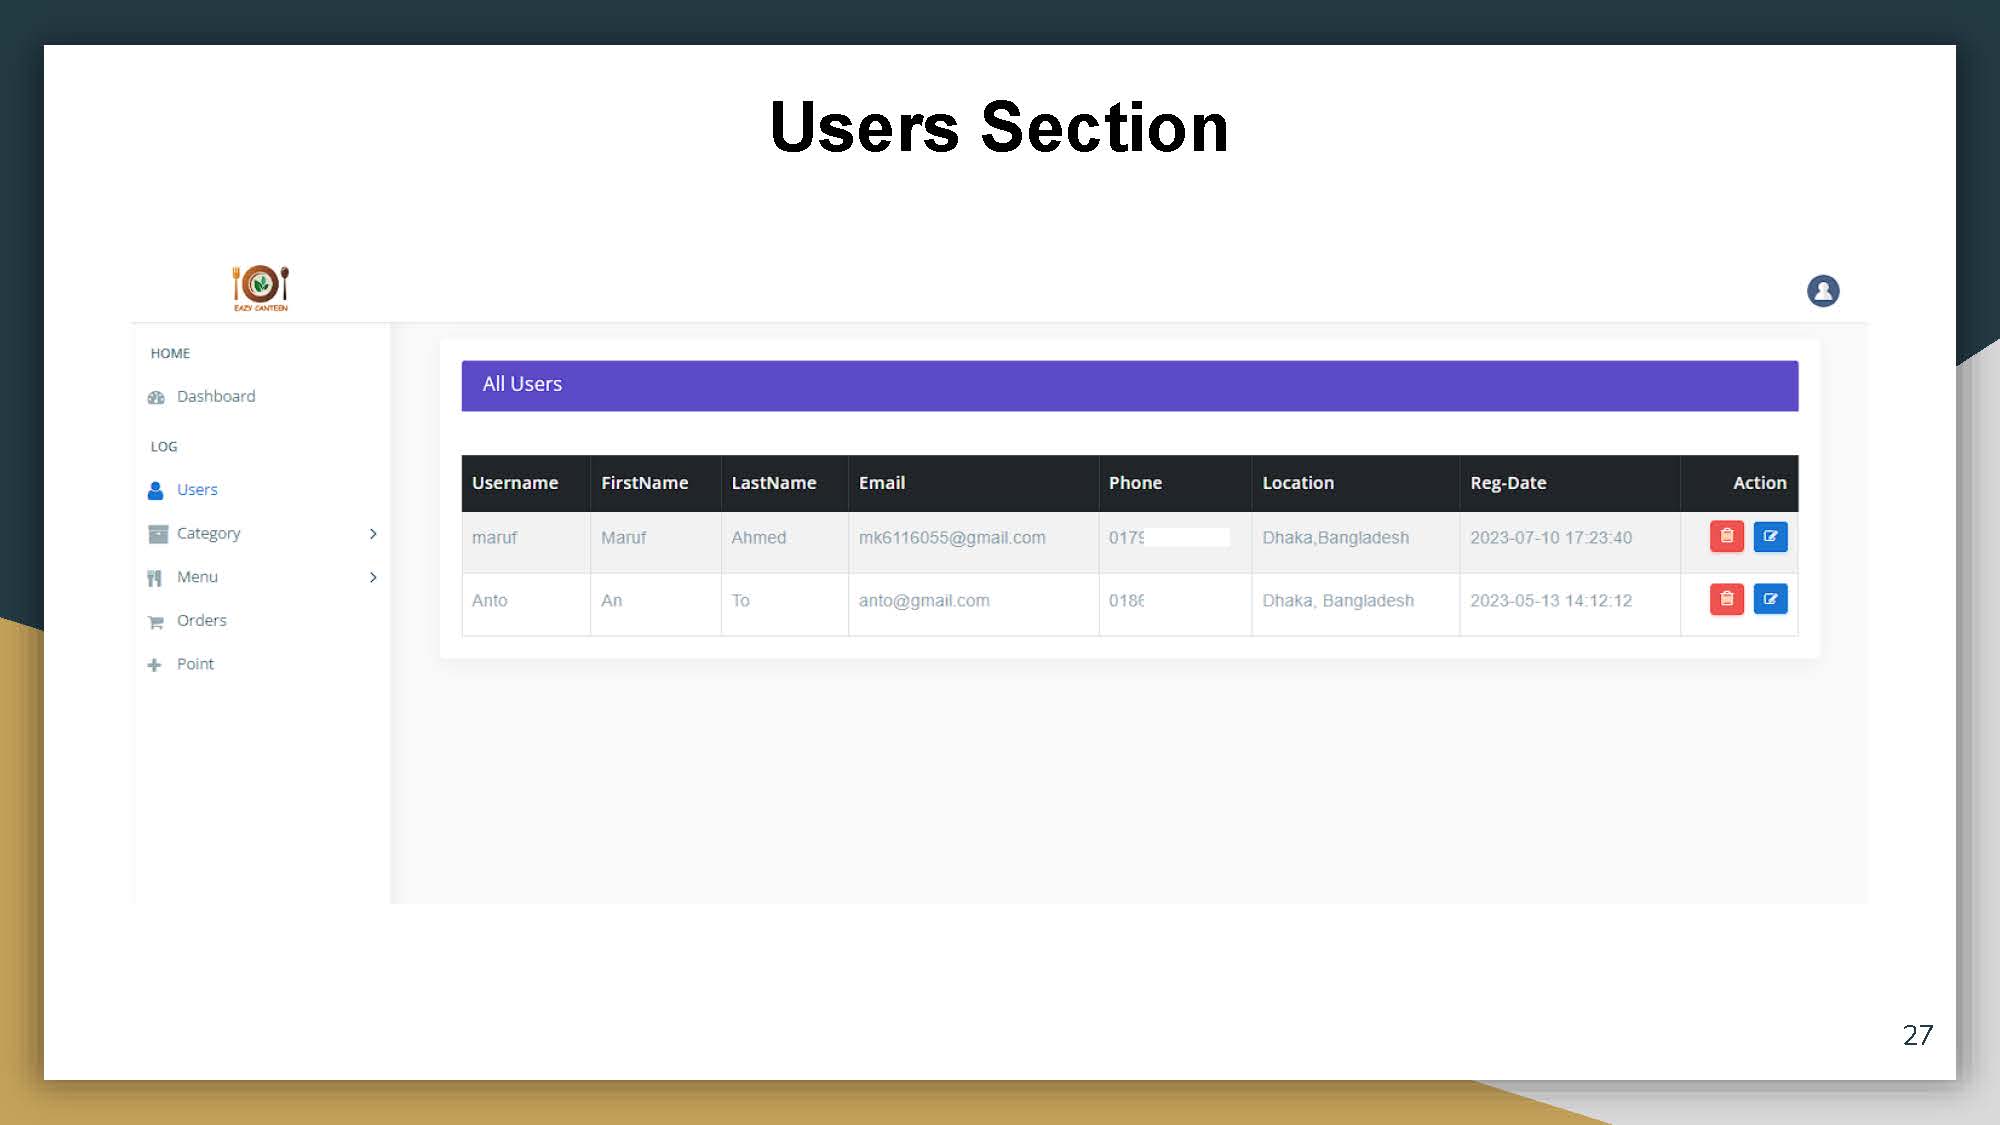Screen dimensions: 2000x1125
Task: Edit user Anto with the blue edit button
Action: pos(1771,599)
